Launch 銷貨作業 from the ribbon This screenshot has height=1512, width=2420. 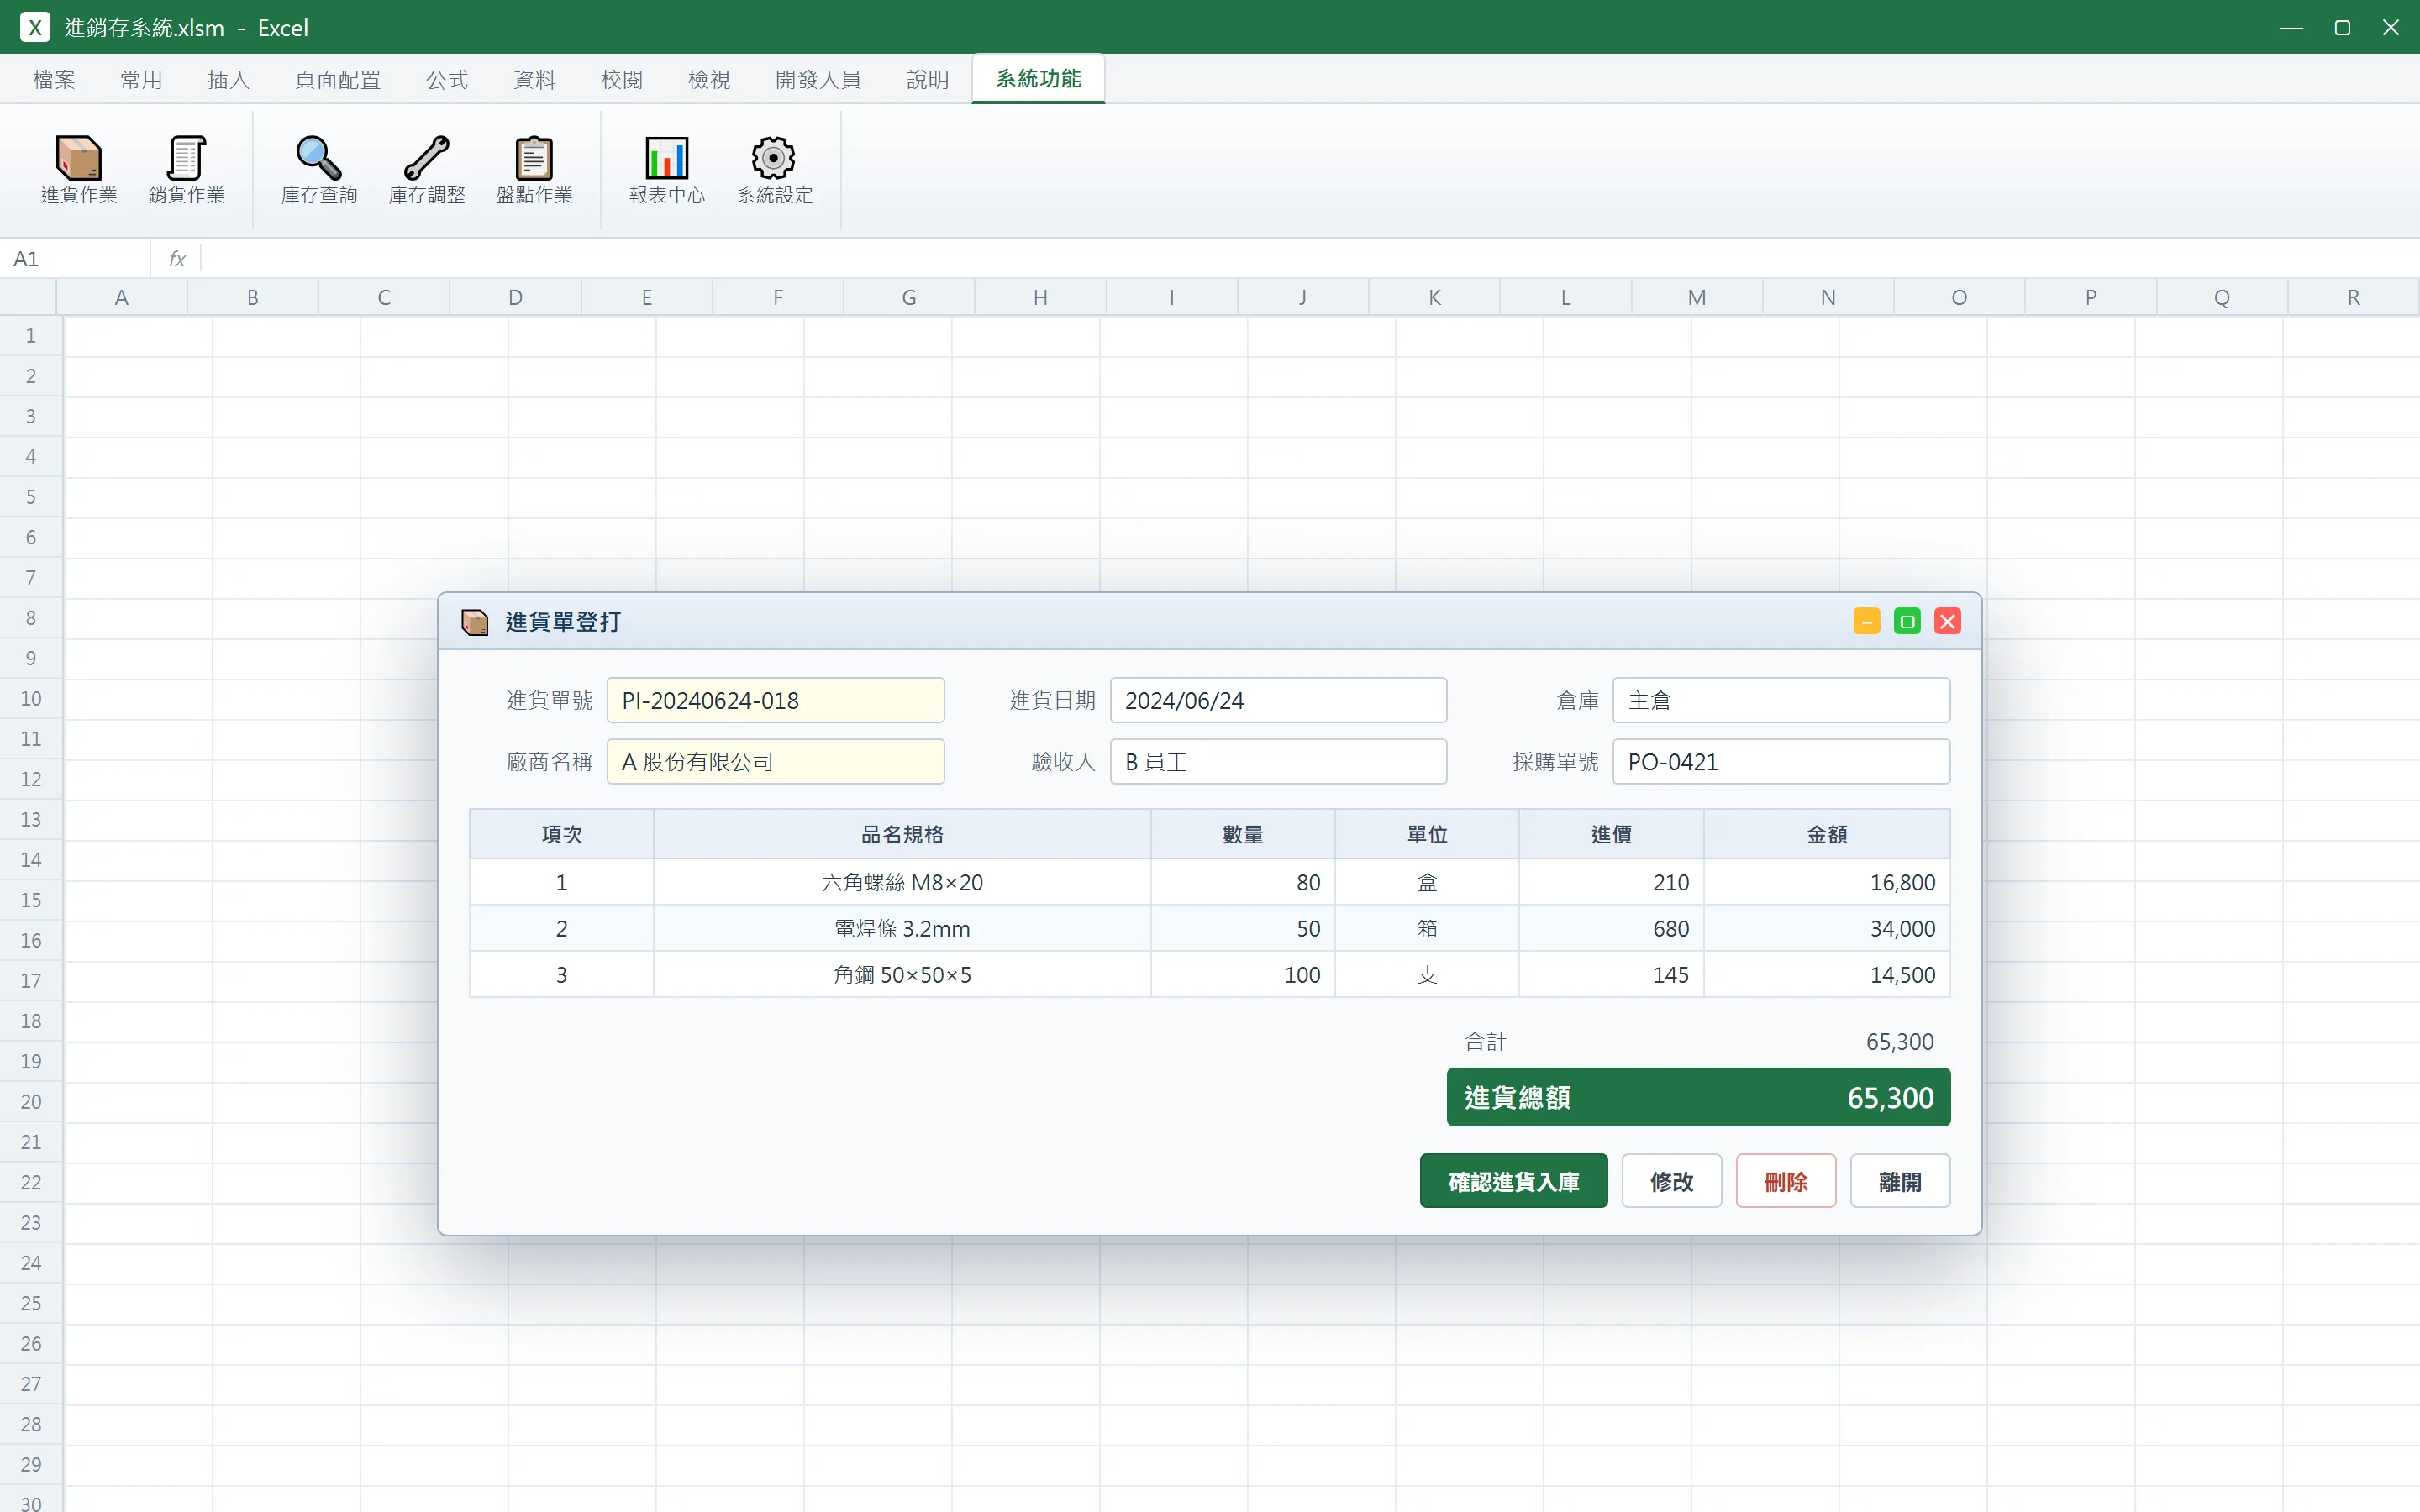[x=186, y=169]
